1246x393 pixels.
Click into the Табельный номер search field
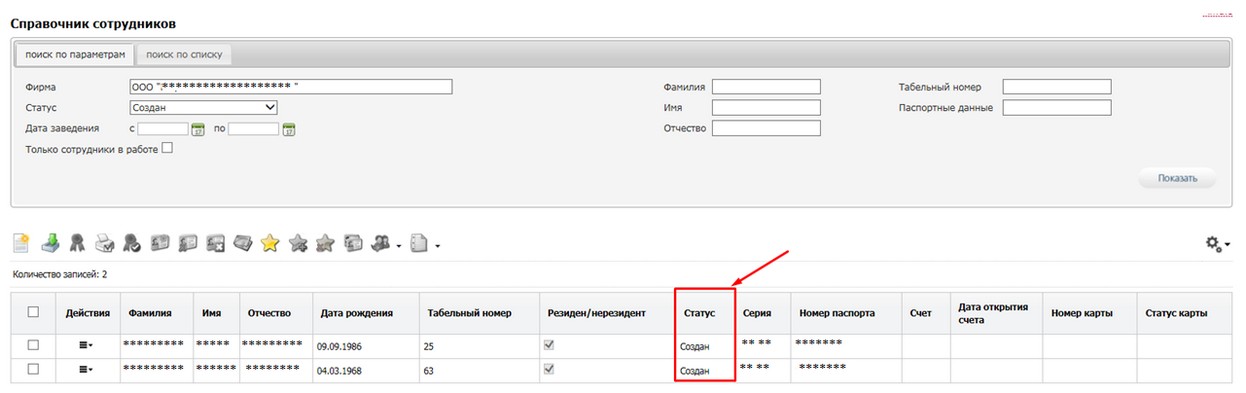pyautogui.click(x=1057, y=87)
